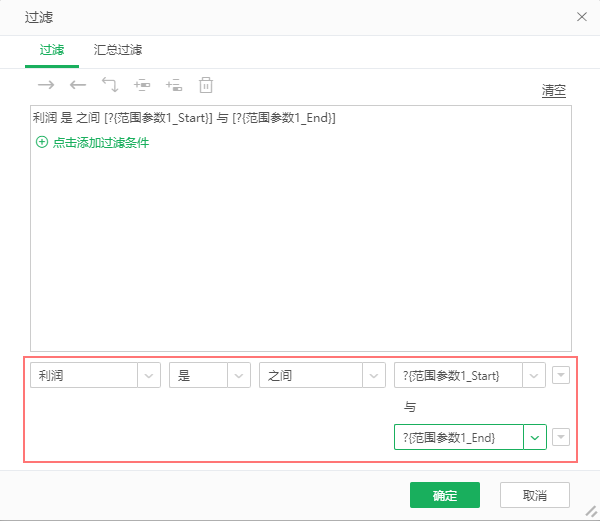This screenshot has height=521, width=600.
Task: Click the small type selector beside Start parameter
Action: tap(561, 375)
